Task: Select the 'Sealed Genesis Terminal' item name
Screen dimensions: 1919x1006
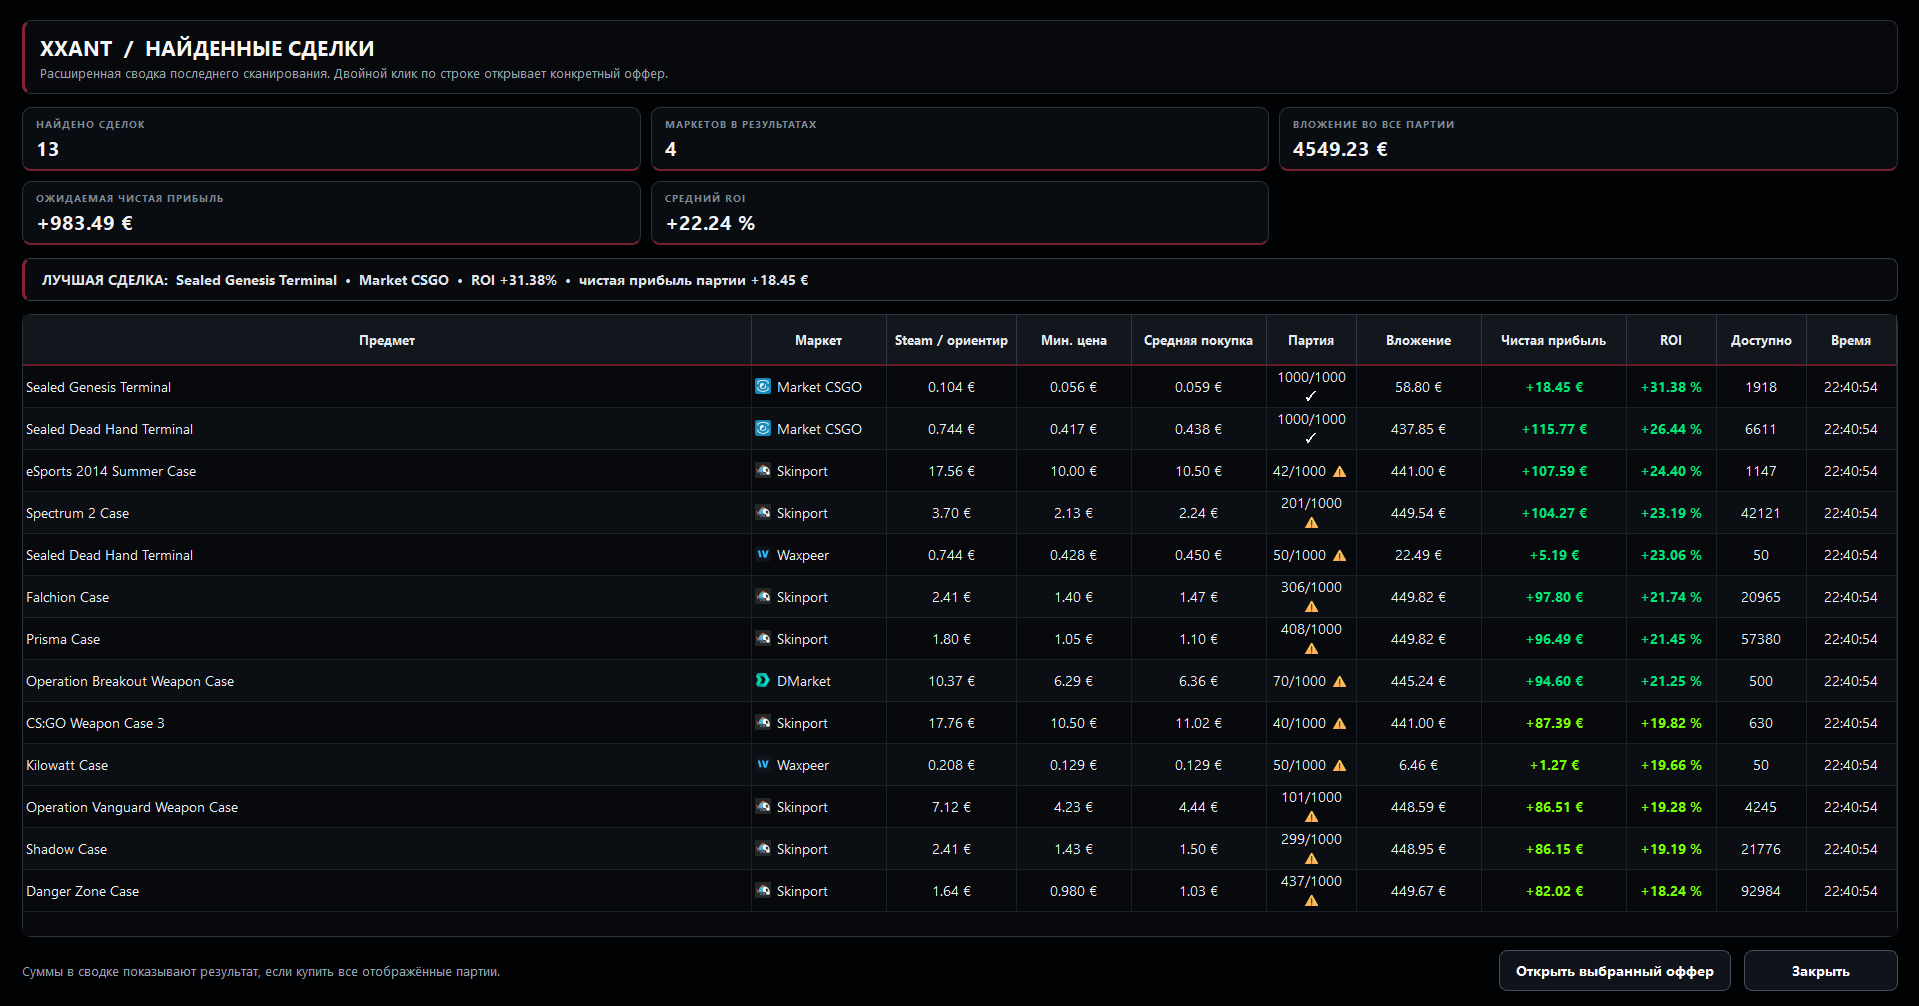Action: (98, 387)
